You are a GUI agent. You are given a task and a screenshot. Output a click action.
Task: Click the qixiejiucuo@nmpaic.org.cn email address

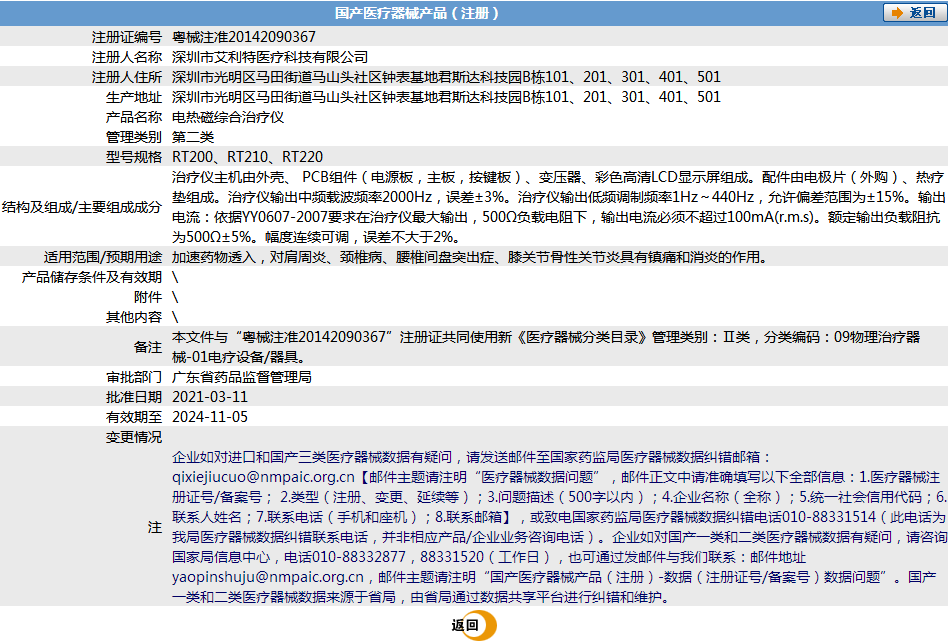tap(263, 477)
